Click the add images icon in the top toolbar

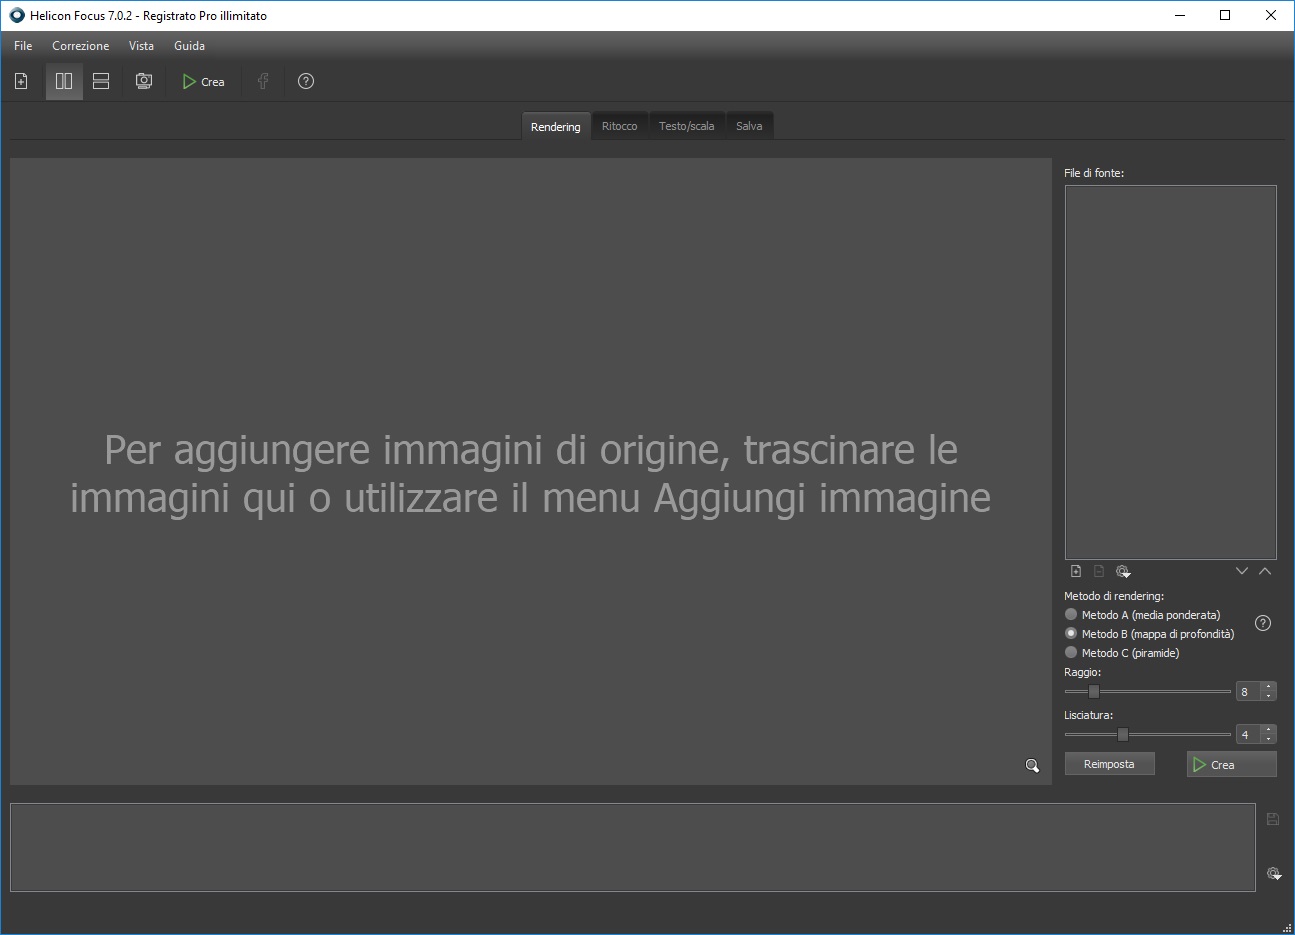[21, 81]
